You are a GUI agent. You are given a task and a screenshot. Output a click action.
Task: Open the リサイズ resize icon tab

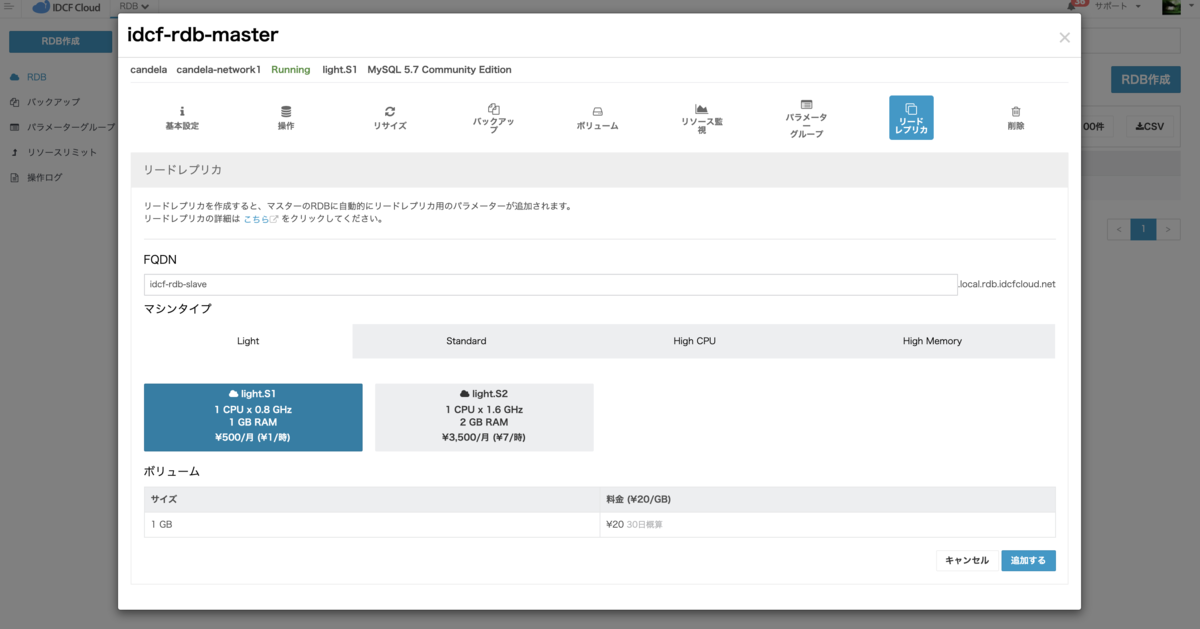tap(390, 118)
